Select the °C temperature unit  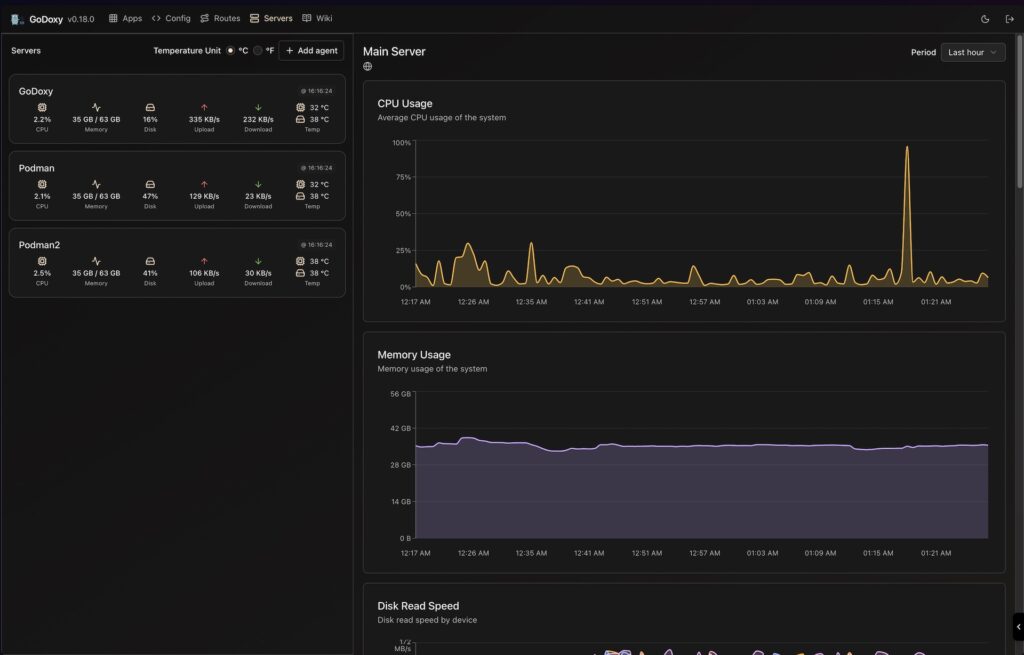click(229, 50)
